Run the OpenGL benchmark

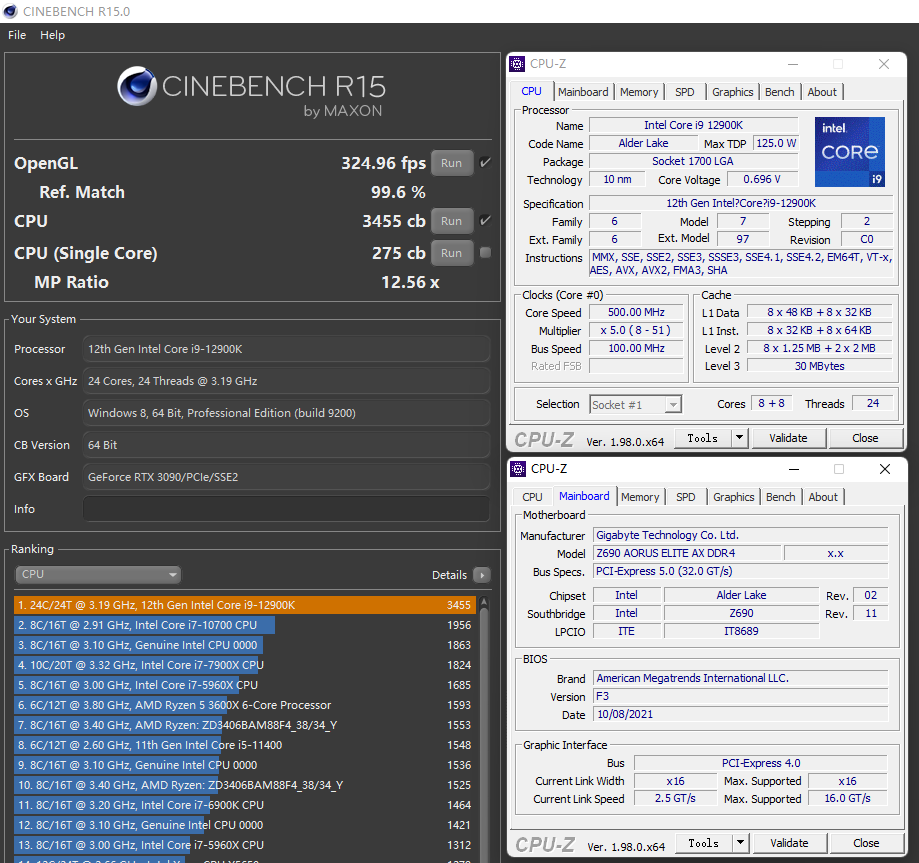pyautogui.click(x=451, y=163)
